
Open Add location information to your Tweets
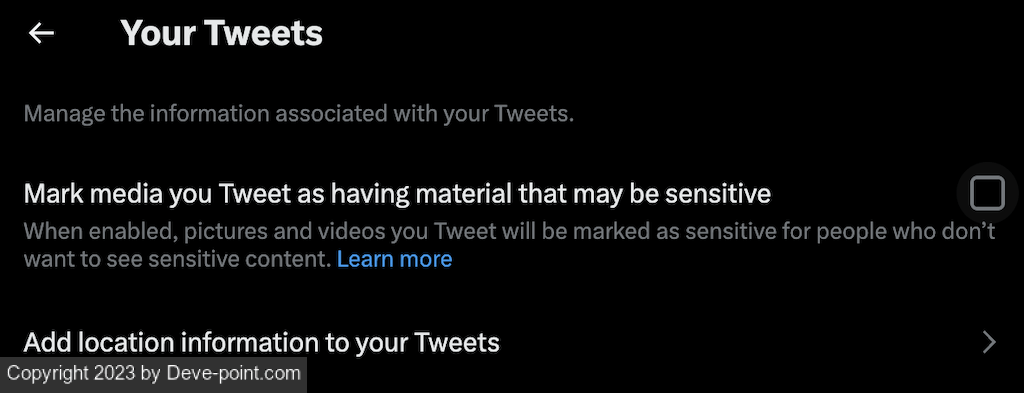click(512, 342)
